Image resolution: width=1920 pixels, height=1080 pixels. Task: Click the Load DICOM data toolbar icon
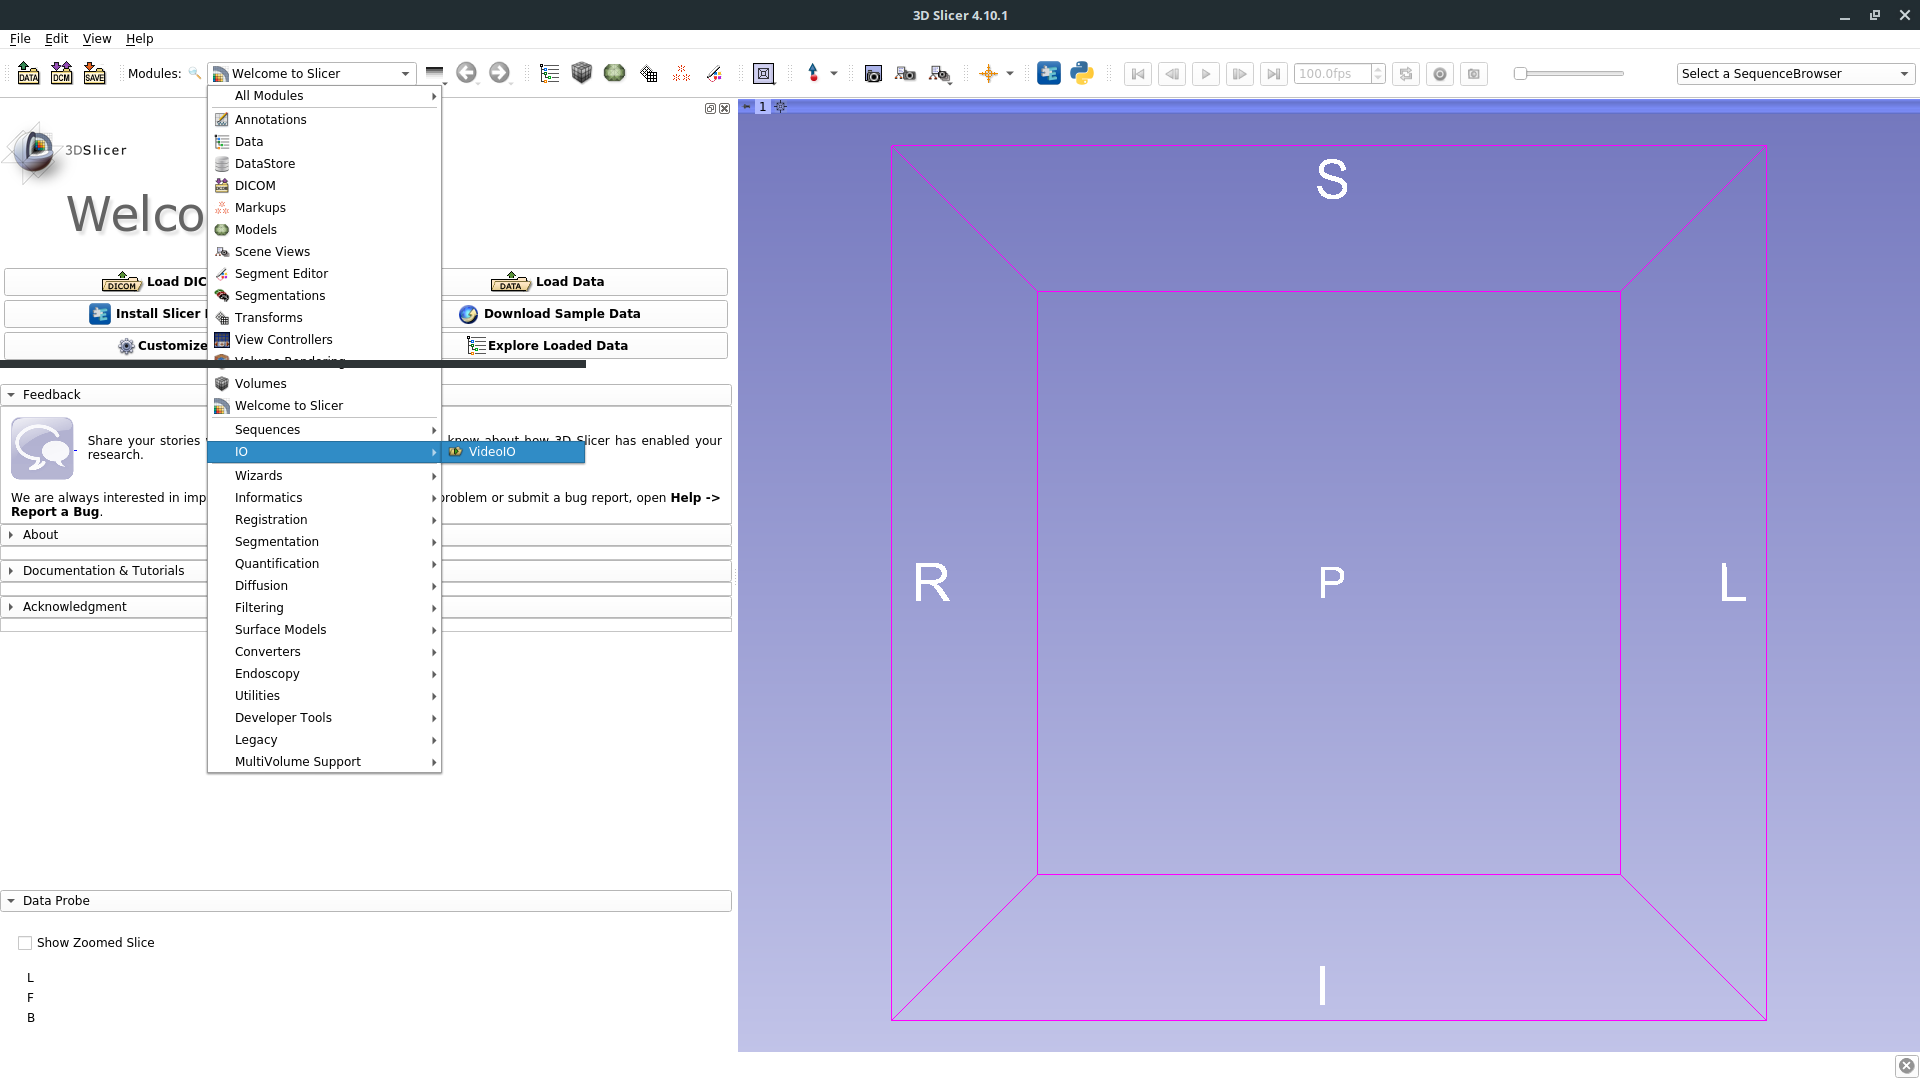click(61, 73)
